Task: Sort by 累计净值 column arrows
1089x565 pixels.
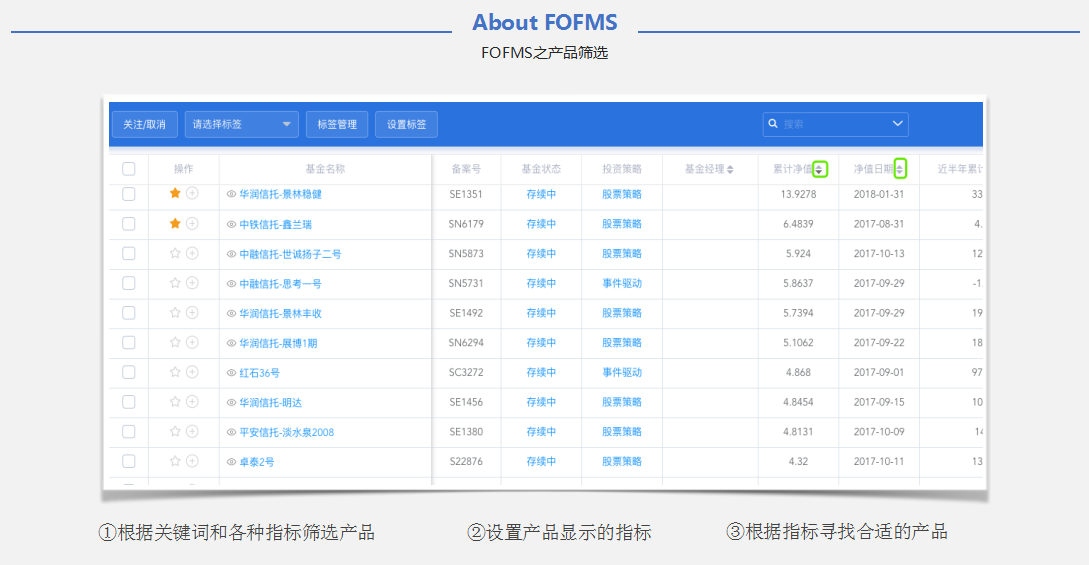Action: click(820, 169)
